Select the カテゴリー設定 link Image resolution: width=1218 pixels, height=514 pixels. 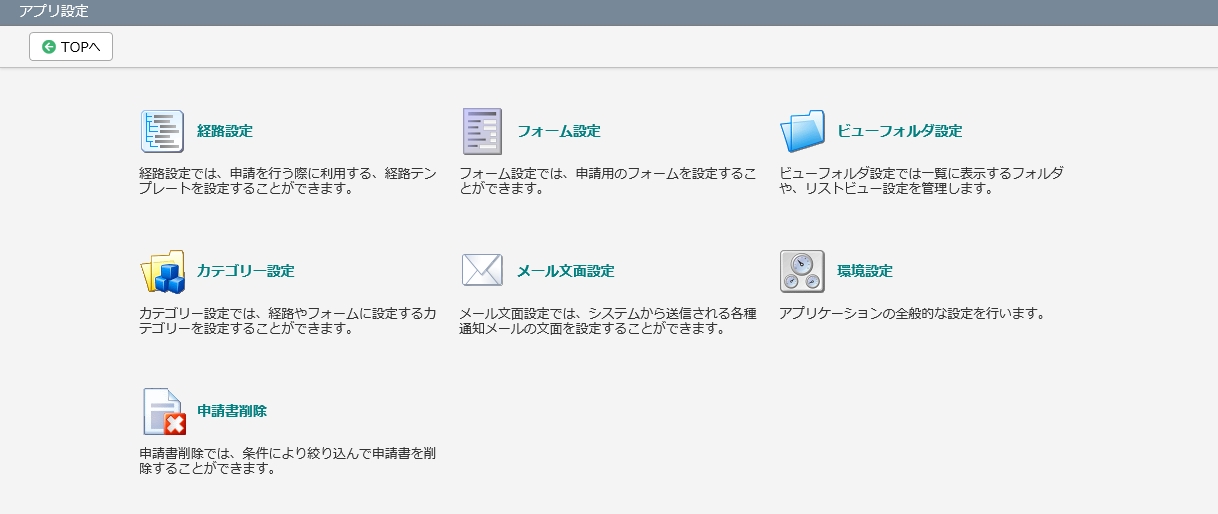(246, 271)
